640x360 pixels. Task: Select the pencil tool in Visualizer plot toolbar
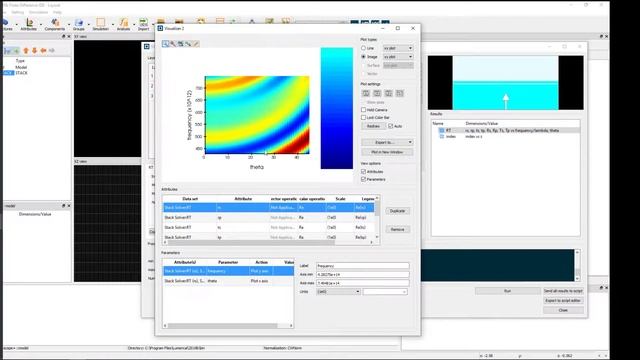pyautogui.click(x=196, y=44)
